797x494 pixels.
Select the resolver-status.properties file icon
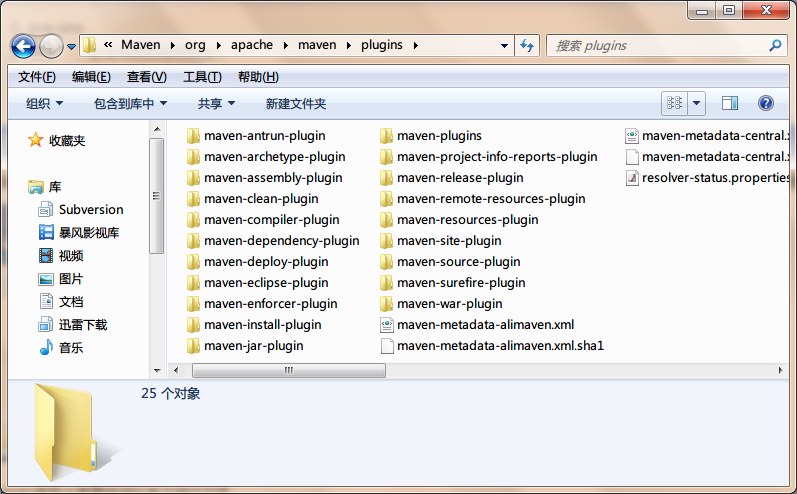click(632, 178)
